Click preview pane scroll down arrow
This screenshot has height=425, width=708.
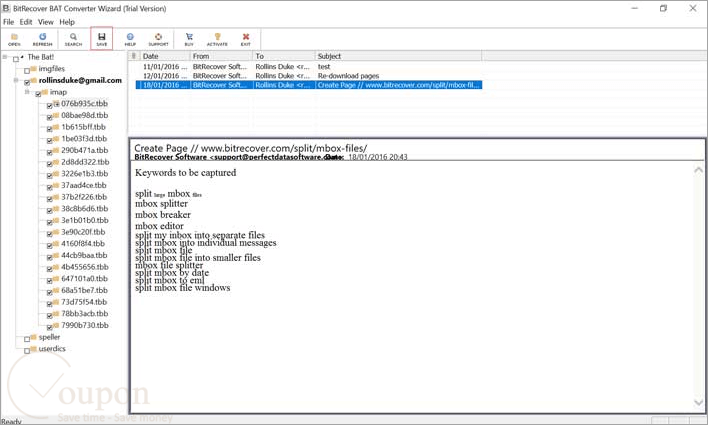point(698,402)
